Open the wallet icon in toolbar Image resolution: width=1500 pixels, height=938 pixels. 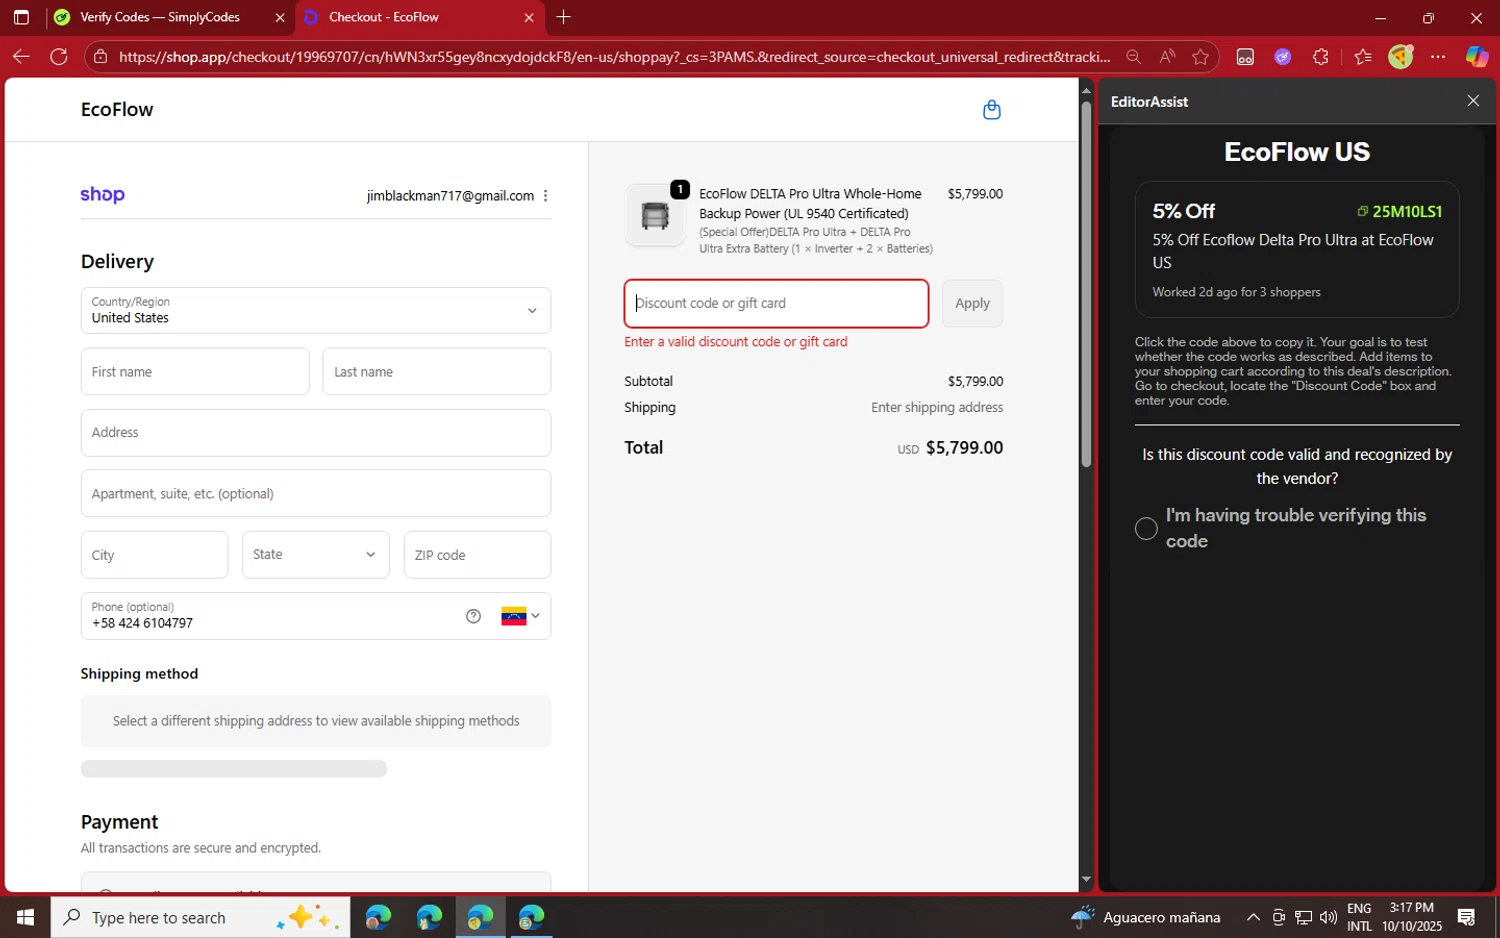pyautogui.click(x=1245, y=57)
